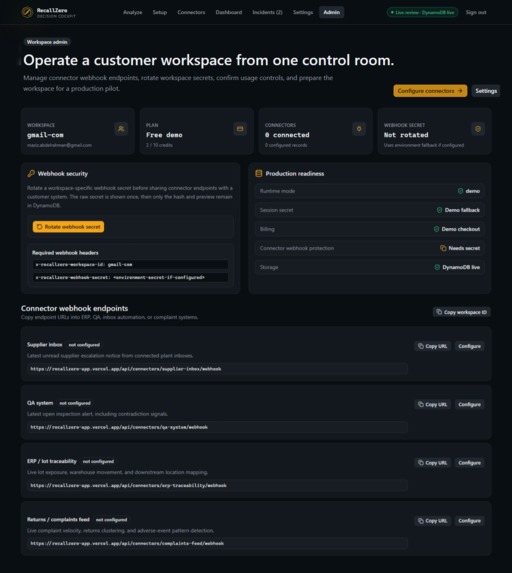Click the Live review DynamoDB live badge
The width and height of the screenshot is (512, 573).
(422, 12)
